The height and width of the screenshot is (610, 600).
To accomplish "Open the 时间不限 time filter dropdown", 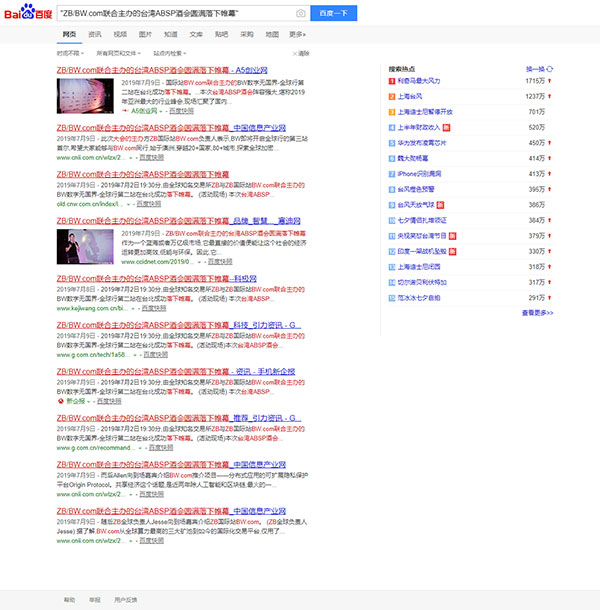I will (x=70, y=53).
